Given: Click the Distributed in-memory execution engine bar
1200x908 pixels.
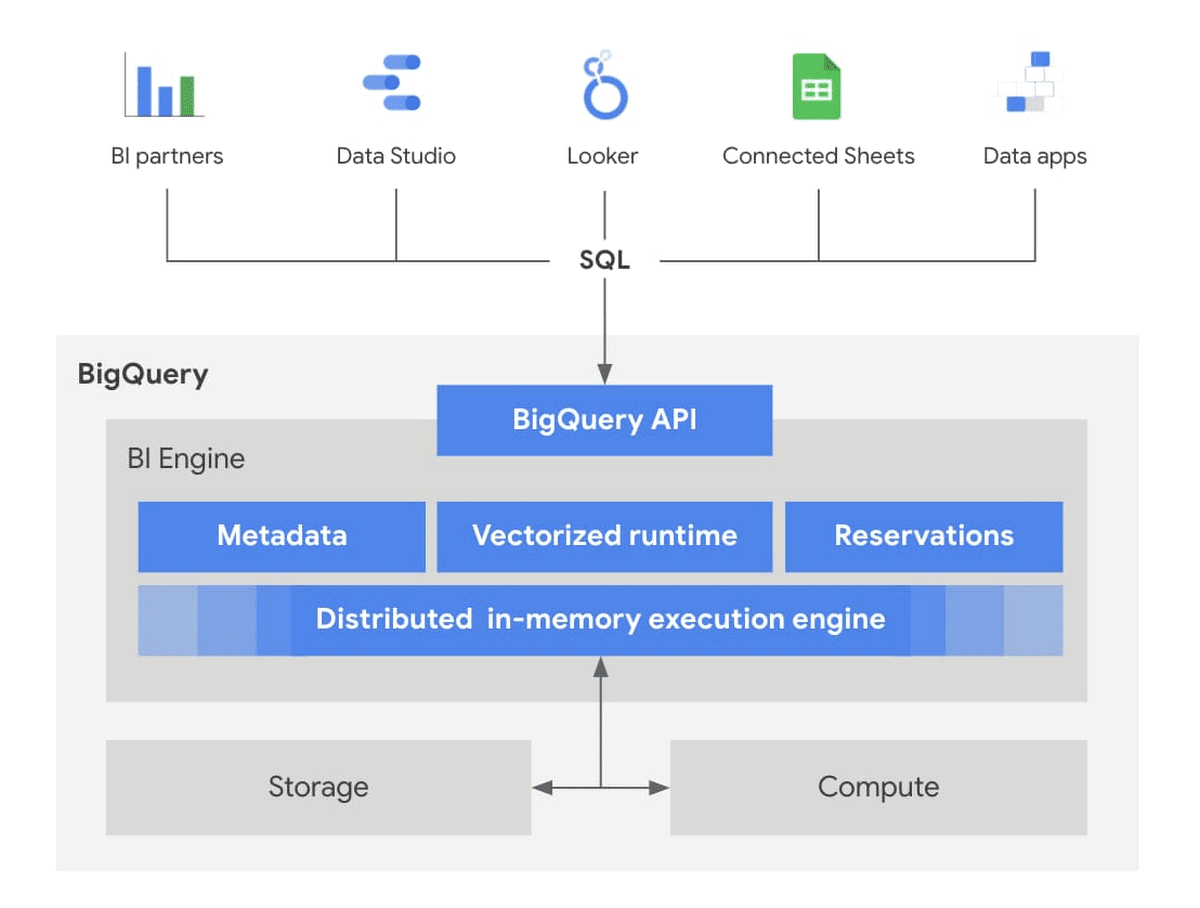Looking at the screenshot, I should point(600,619).
